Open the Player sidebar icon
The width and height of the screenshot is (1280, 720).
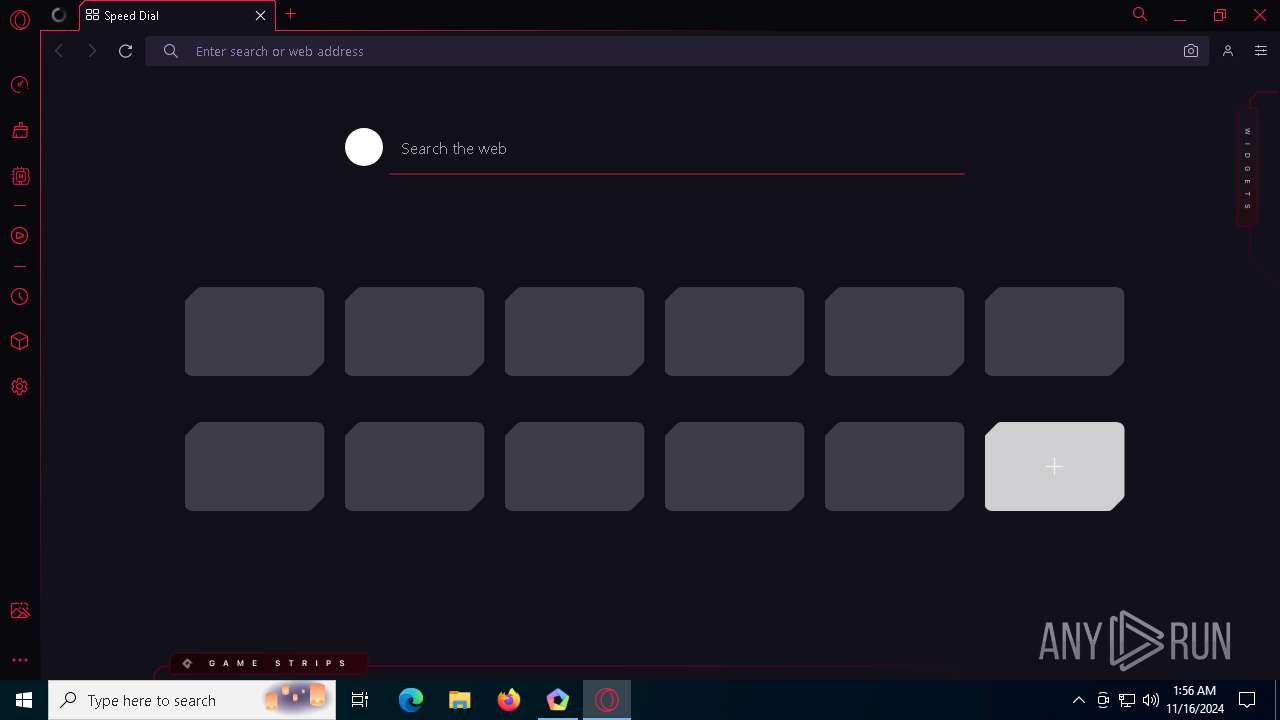pyautogui.click(x=19, y=236)
